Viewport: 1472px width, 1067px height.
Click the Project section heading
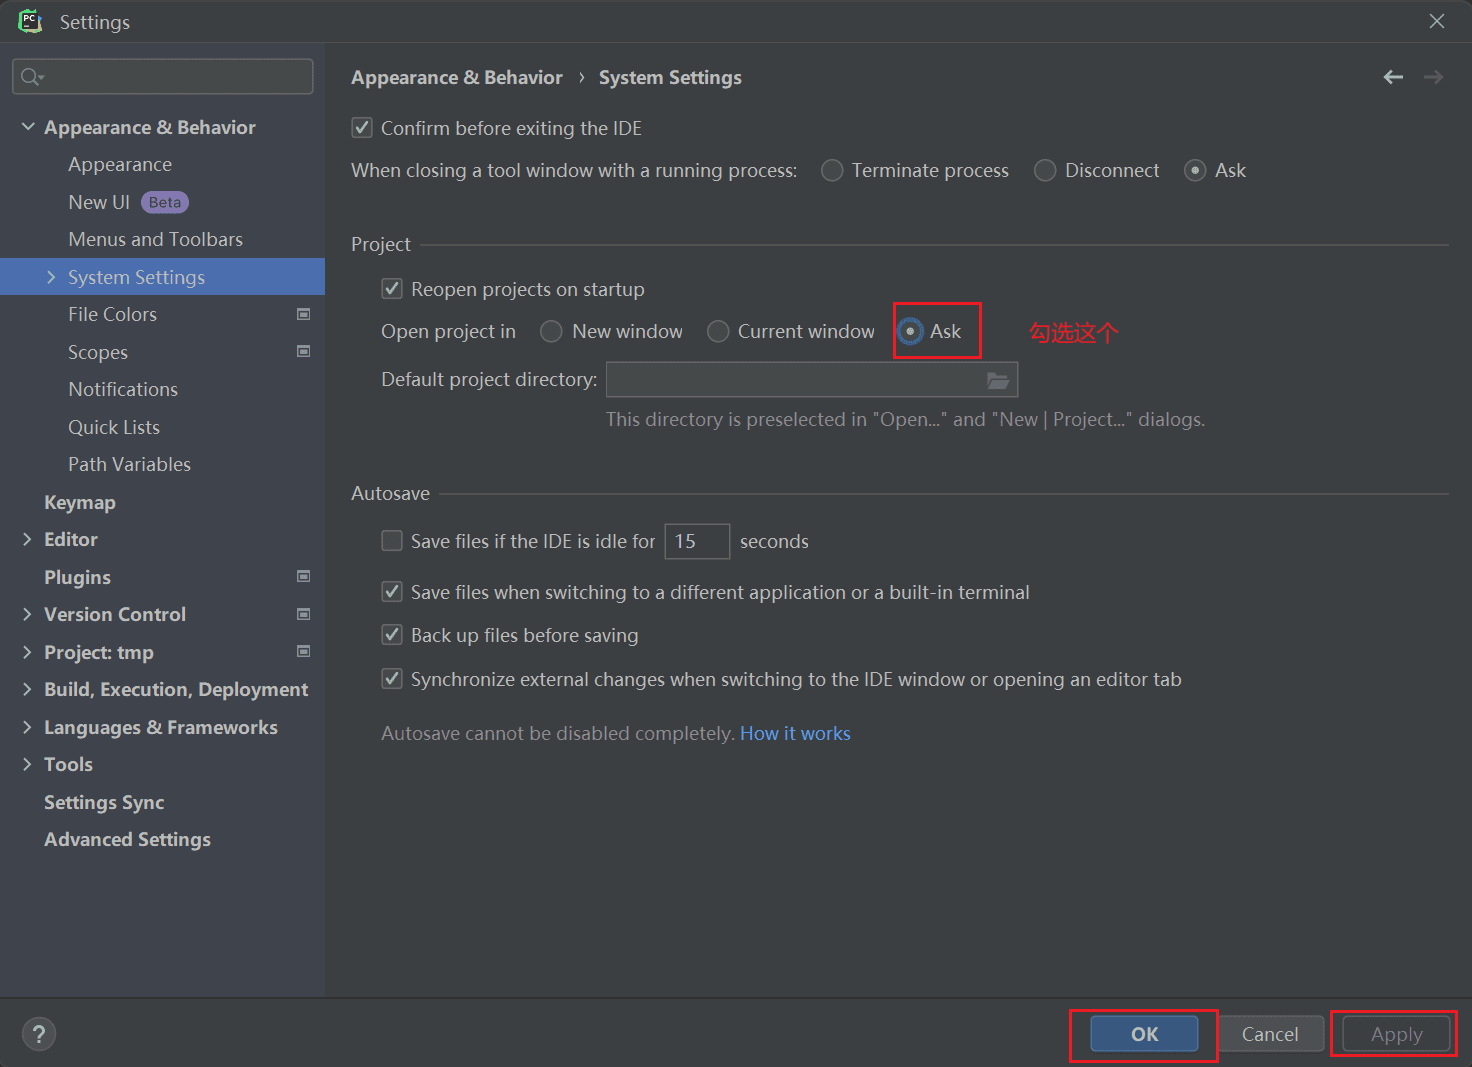click(380, 244)
